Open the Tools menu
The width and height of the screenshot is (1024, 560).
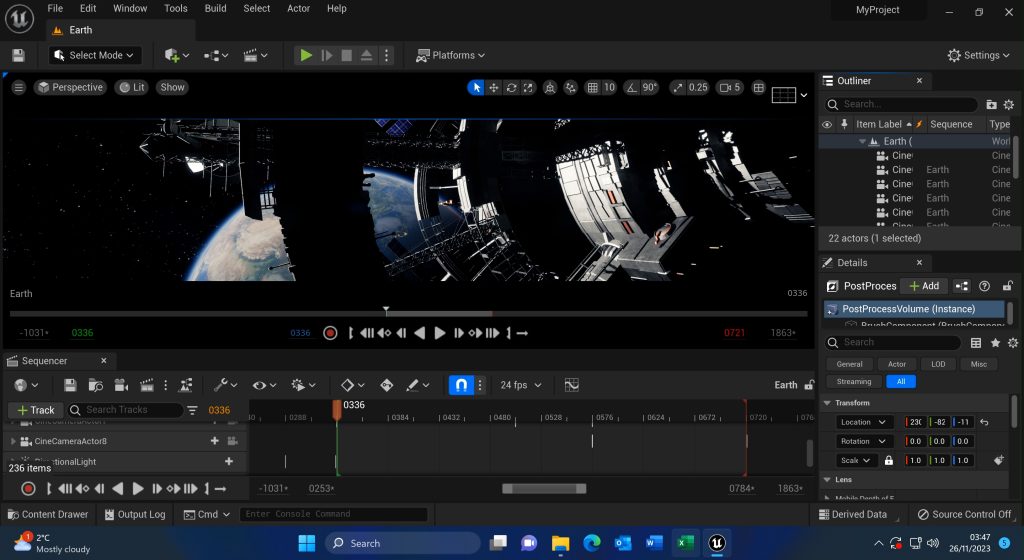coord(176,8)
